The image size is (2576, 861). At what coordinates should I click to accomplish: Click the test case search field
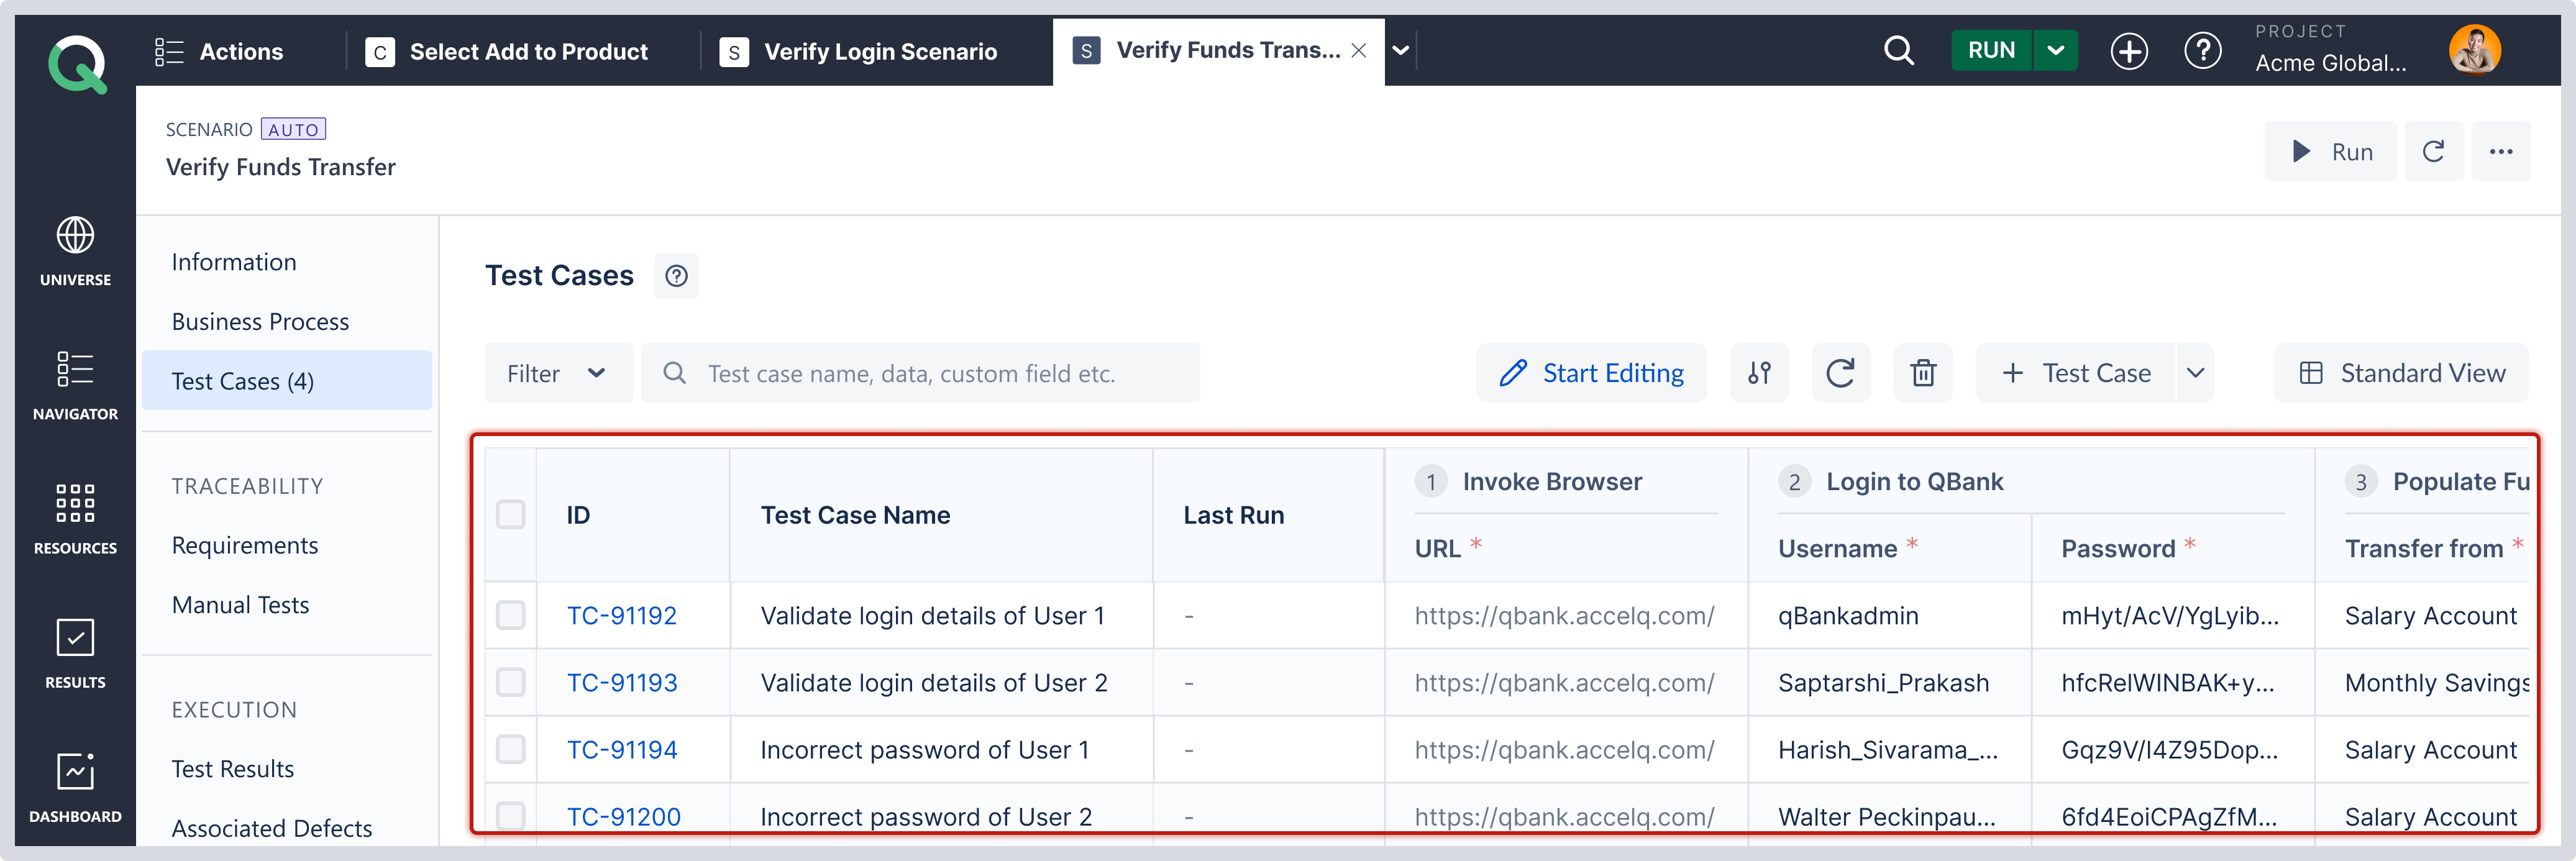click(920, 373)
